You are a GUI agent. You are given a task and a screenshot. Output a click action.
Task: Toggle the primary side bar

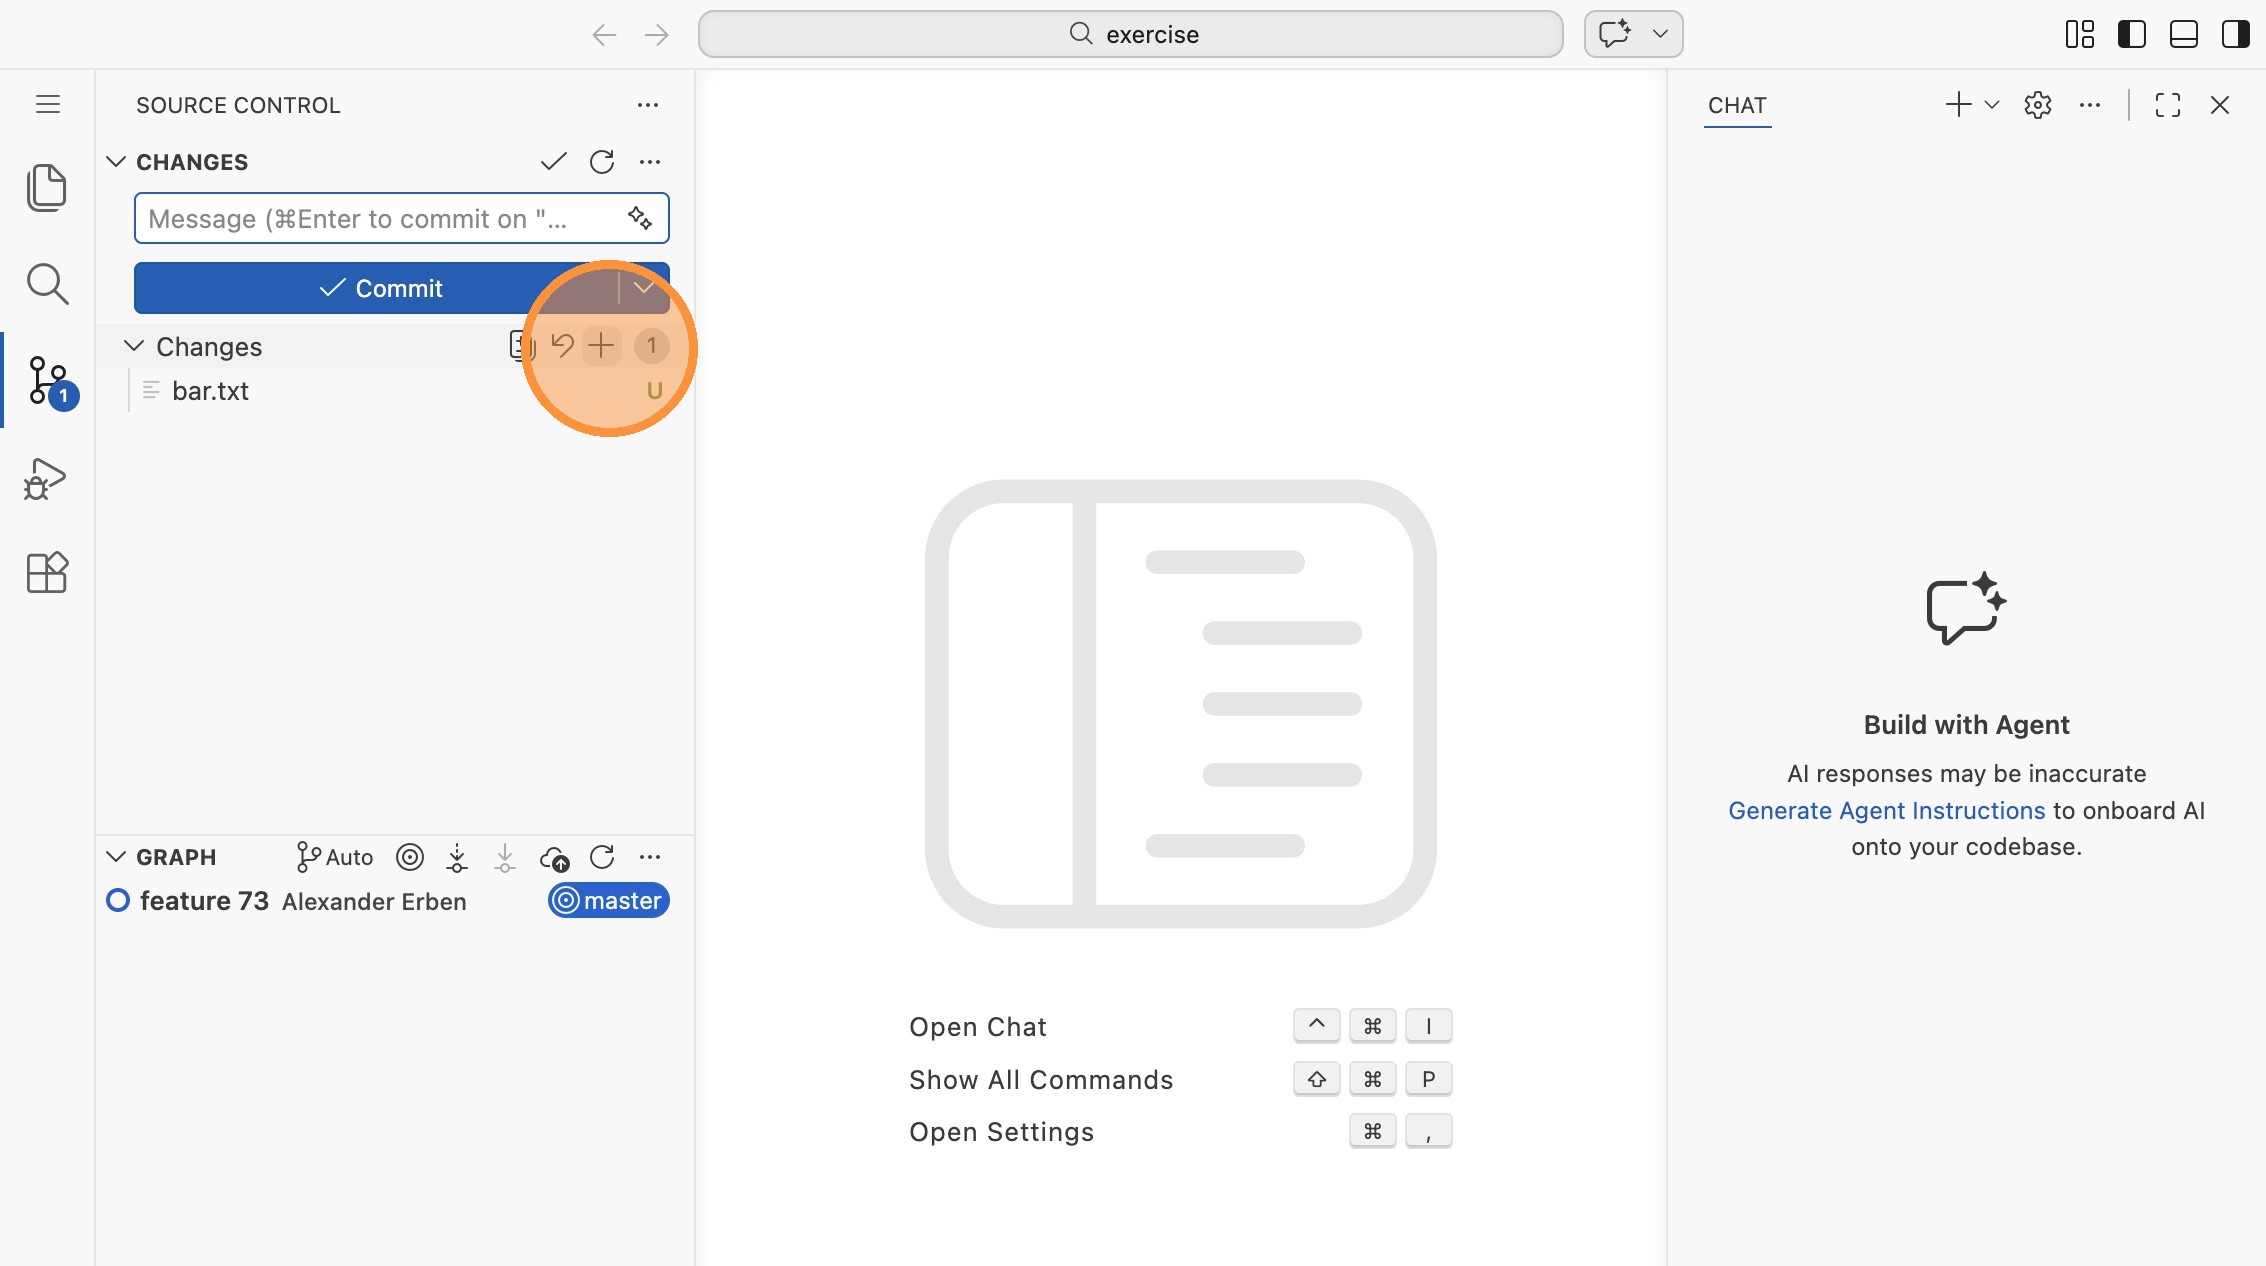click(x=2131, y=34)
